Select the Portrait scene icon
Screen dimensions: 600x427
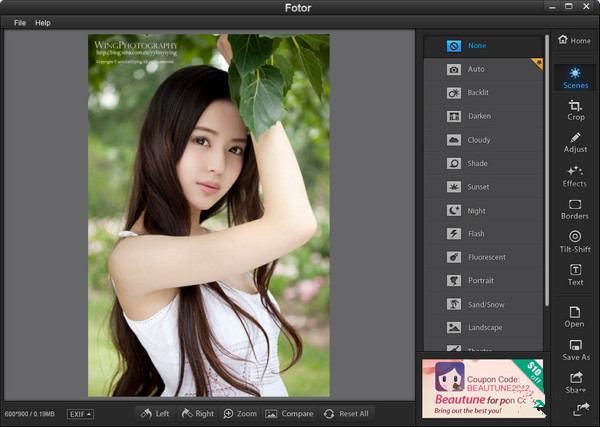pos(454,281)
